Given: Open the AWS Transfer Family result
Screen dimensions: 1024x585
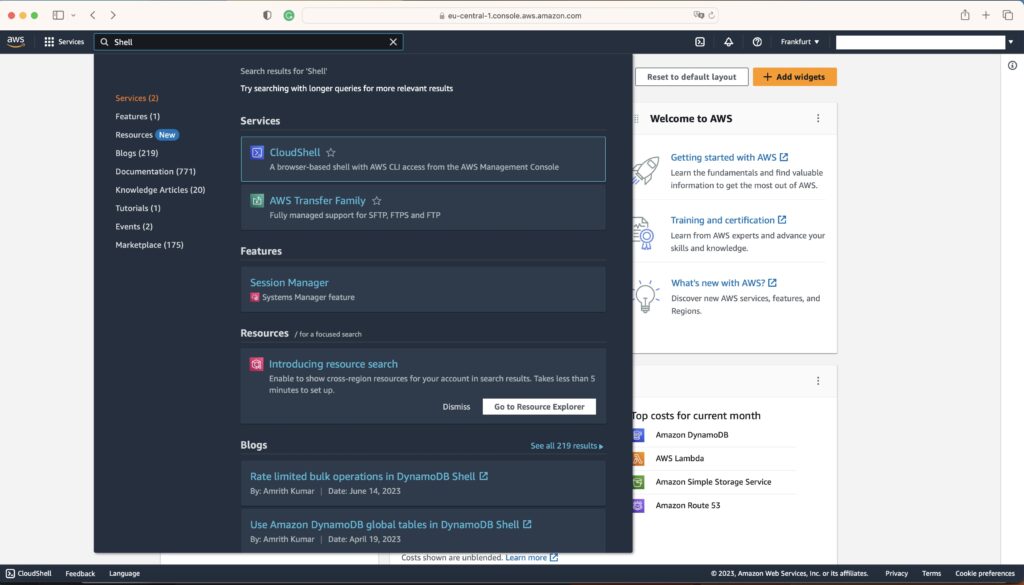Looking at the screenshot, I should pyautogui.click(x=317, y=200).
